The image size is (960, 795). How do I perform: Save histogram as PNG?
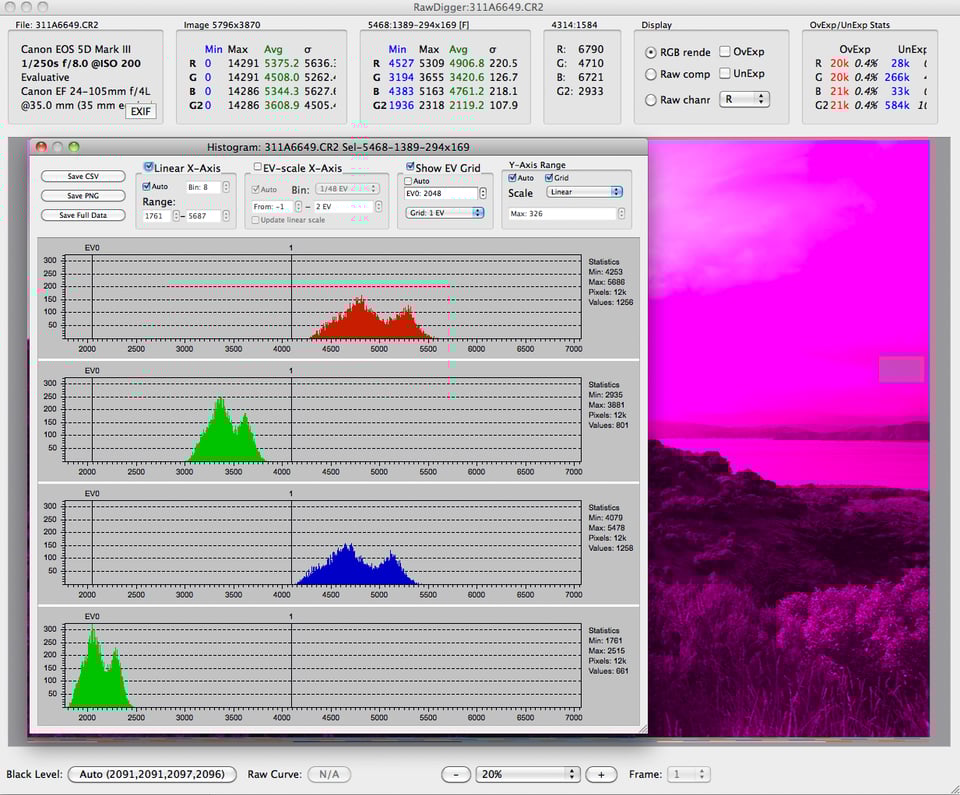83,196
